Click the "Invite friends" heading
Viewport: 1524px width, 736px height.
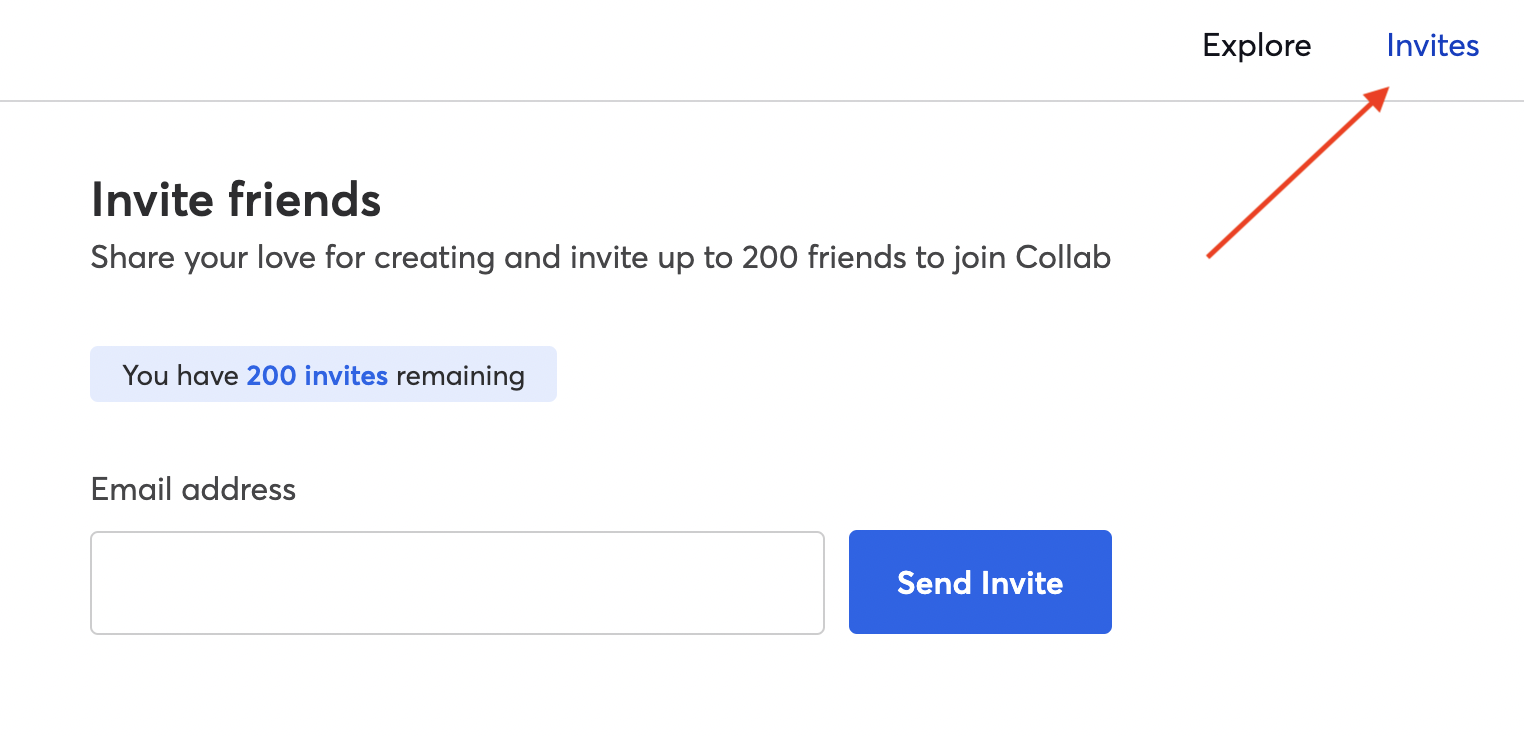tap(236, 199)
